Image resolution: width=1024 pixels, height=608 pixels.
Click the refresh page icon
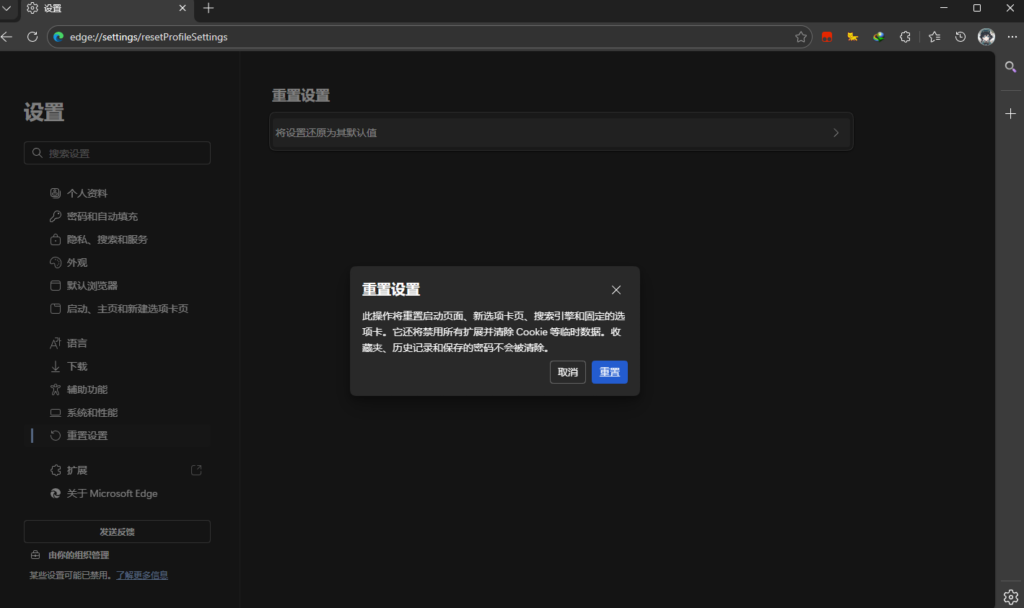(32, 36)
